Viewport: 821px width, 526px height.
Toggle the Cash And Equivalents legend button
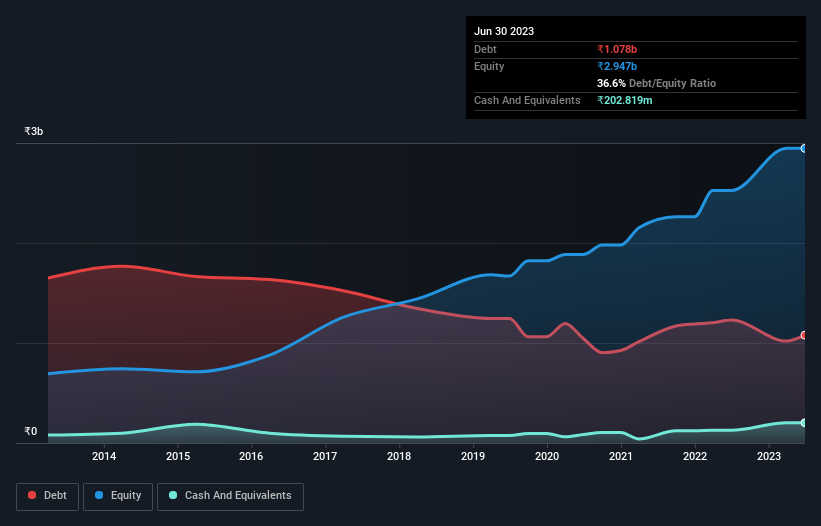click(230, 496)
